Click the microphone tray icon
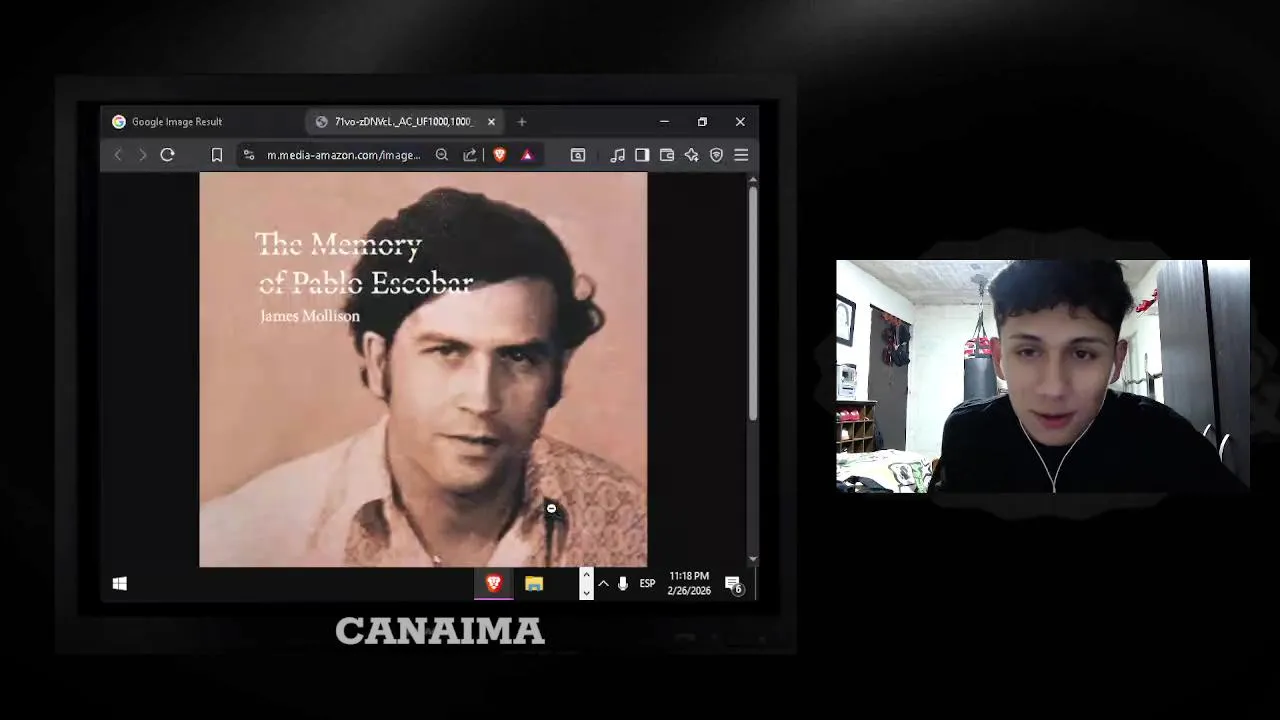Image resolution: width=1280 pixels, height=720 pixels. (x=622, y=584)
